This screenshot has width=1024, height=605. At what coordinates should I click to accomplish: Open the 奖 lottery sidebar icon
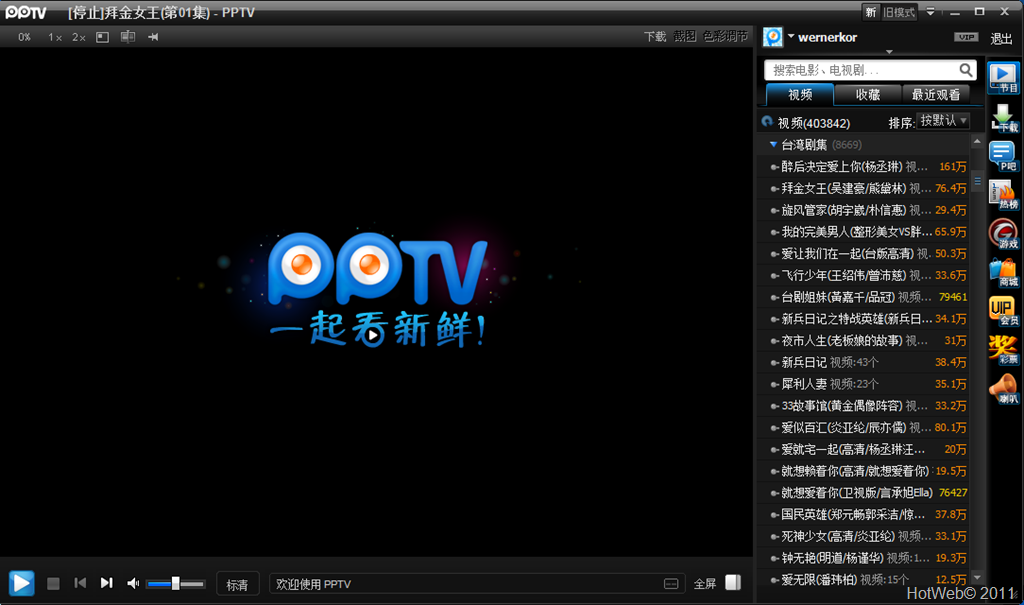pos(1004,350)
